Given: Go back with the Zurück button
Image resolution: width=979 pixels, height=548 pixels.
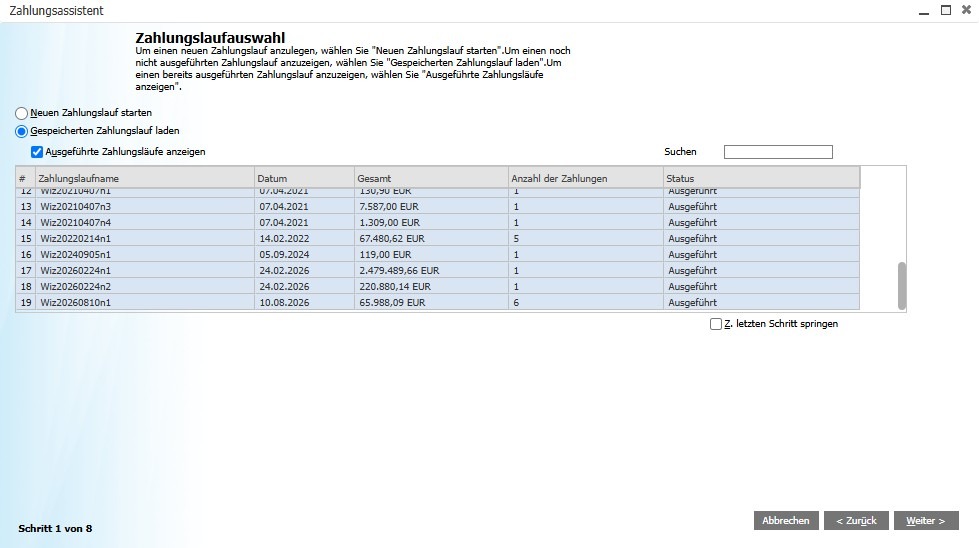Looking at the screenshot, I should click(x=856, y=521).
